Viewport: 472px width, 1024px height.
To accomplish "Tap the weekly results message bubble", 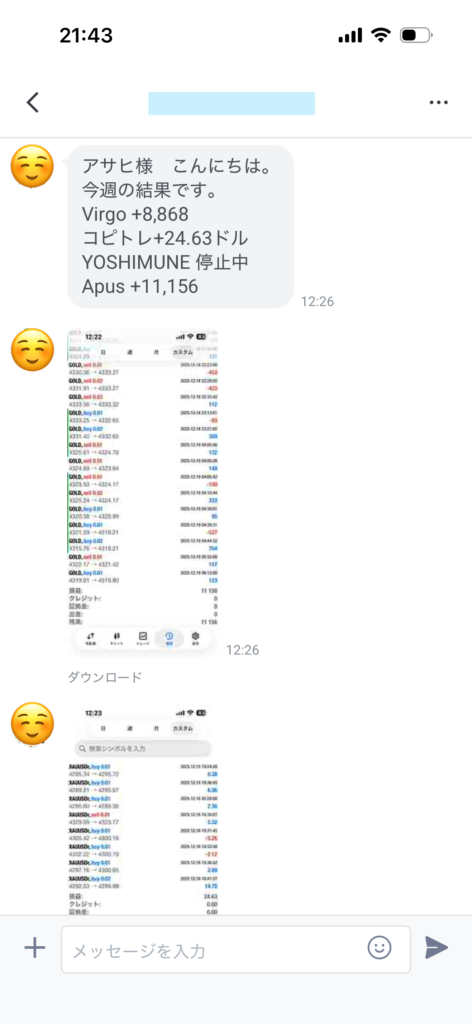I will point(181,227).
